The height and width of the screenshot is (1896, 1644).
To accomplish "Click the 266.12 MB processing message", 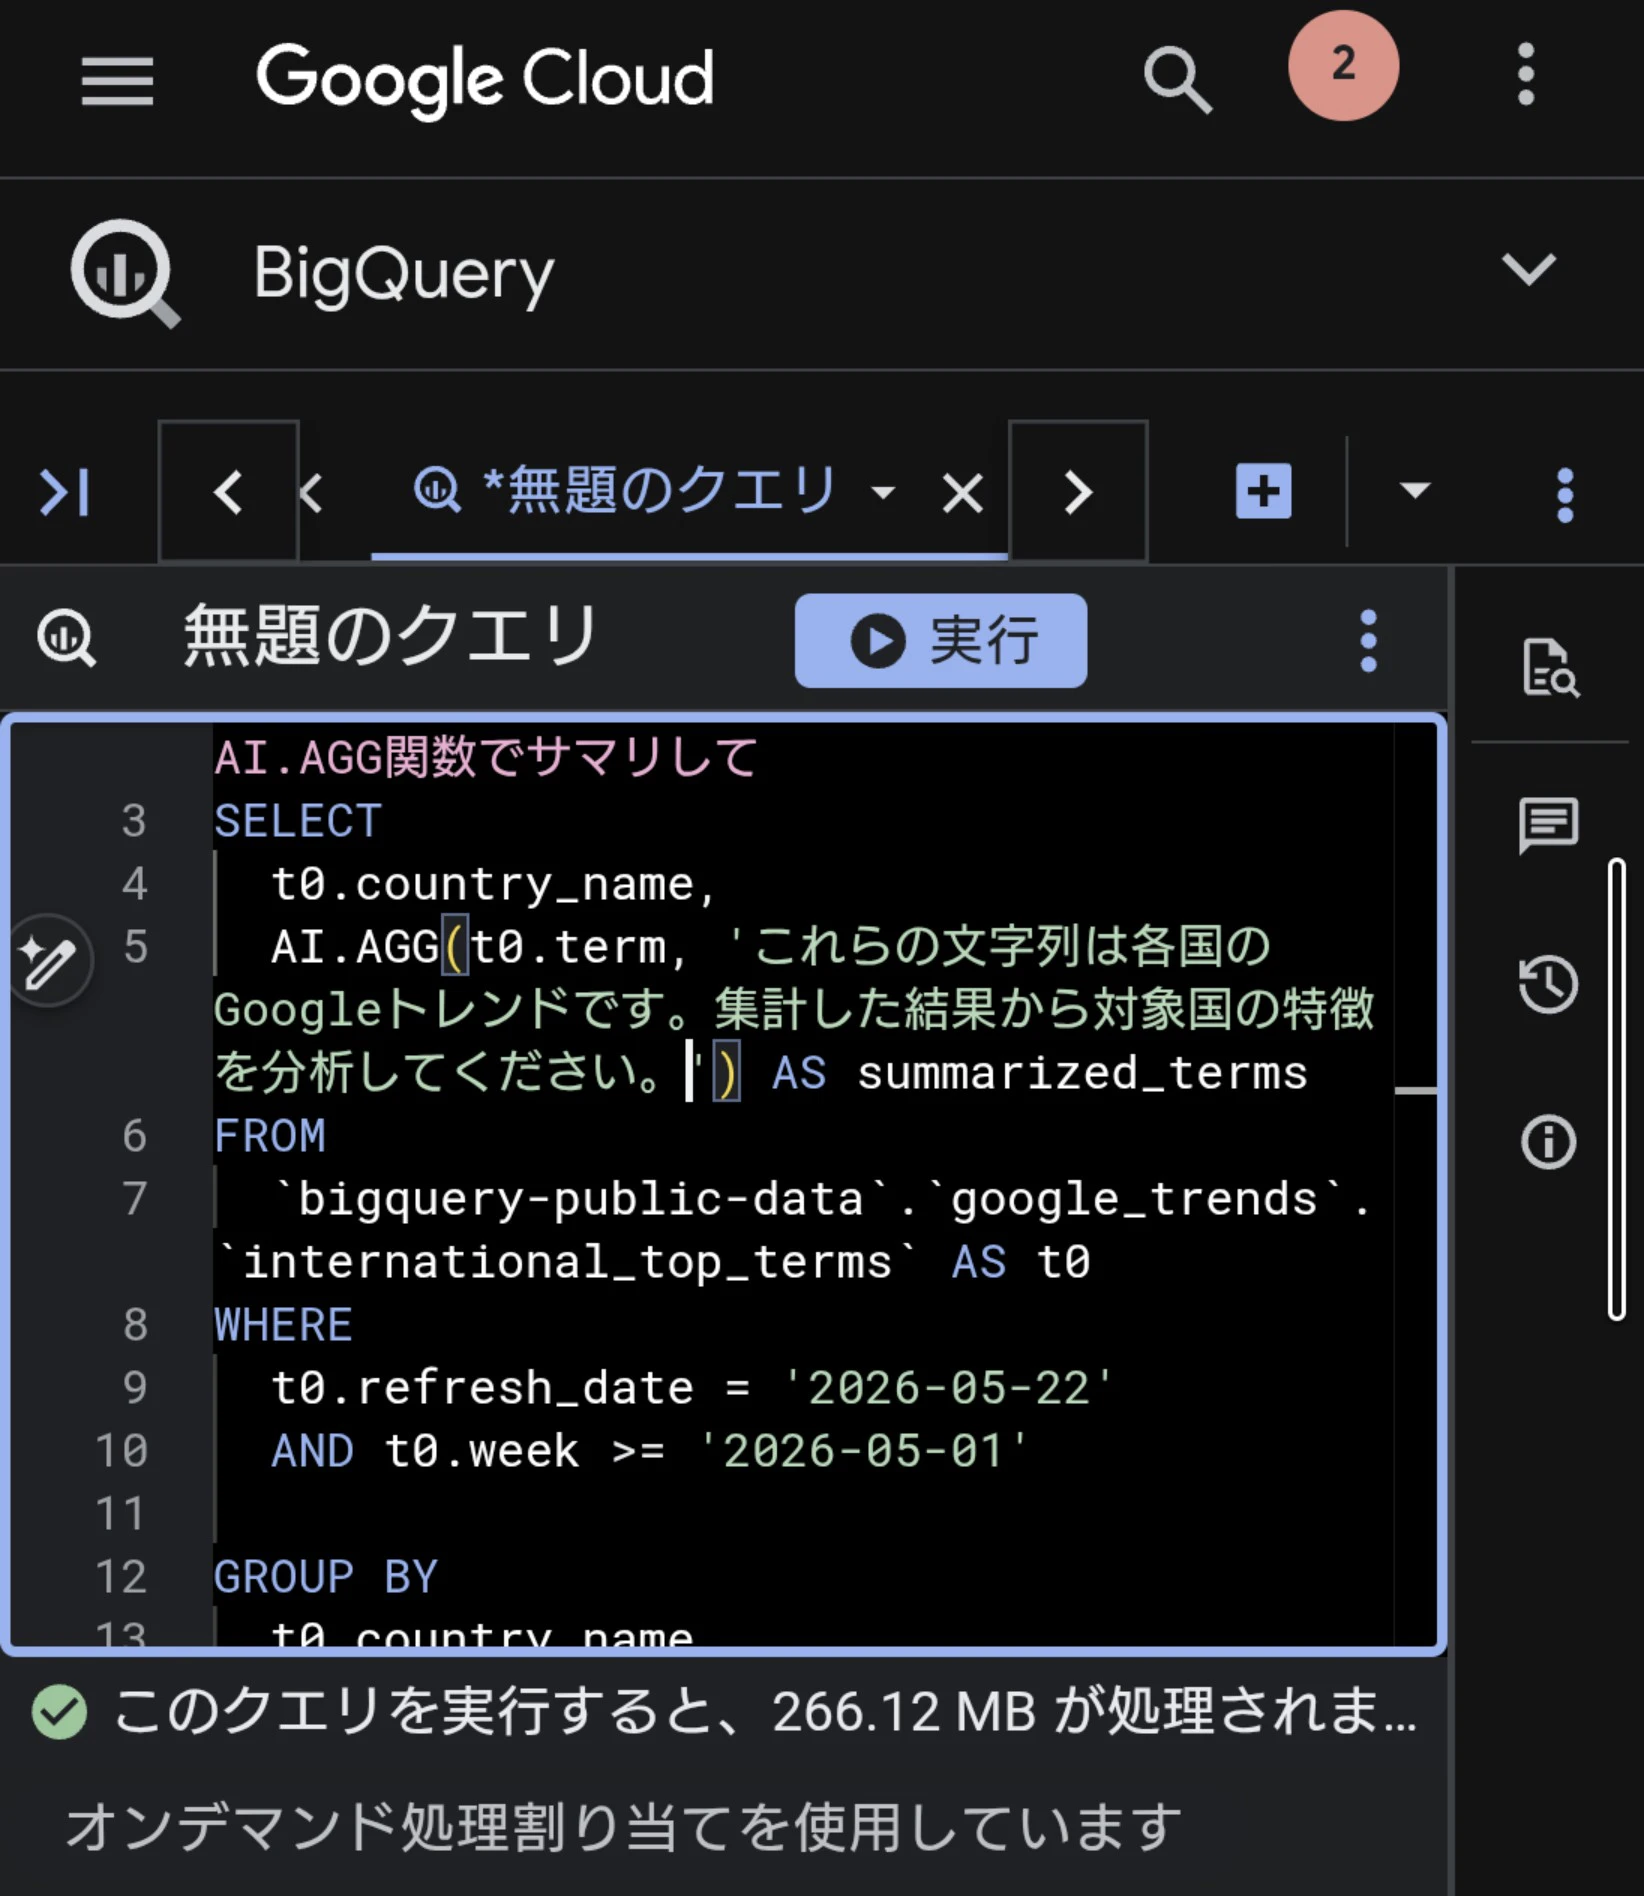I will click(765, 1711).
